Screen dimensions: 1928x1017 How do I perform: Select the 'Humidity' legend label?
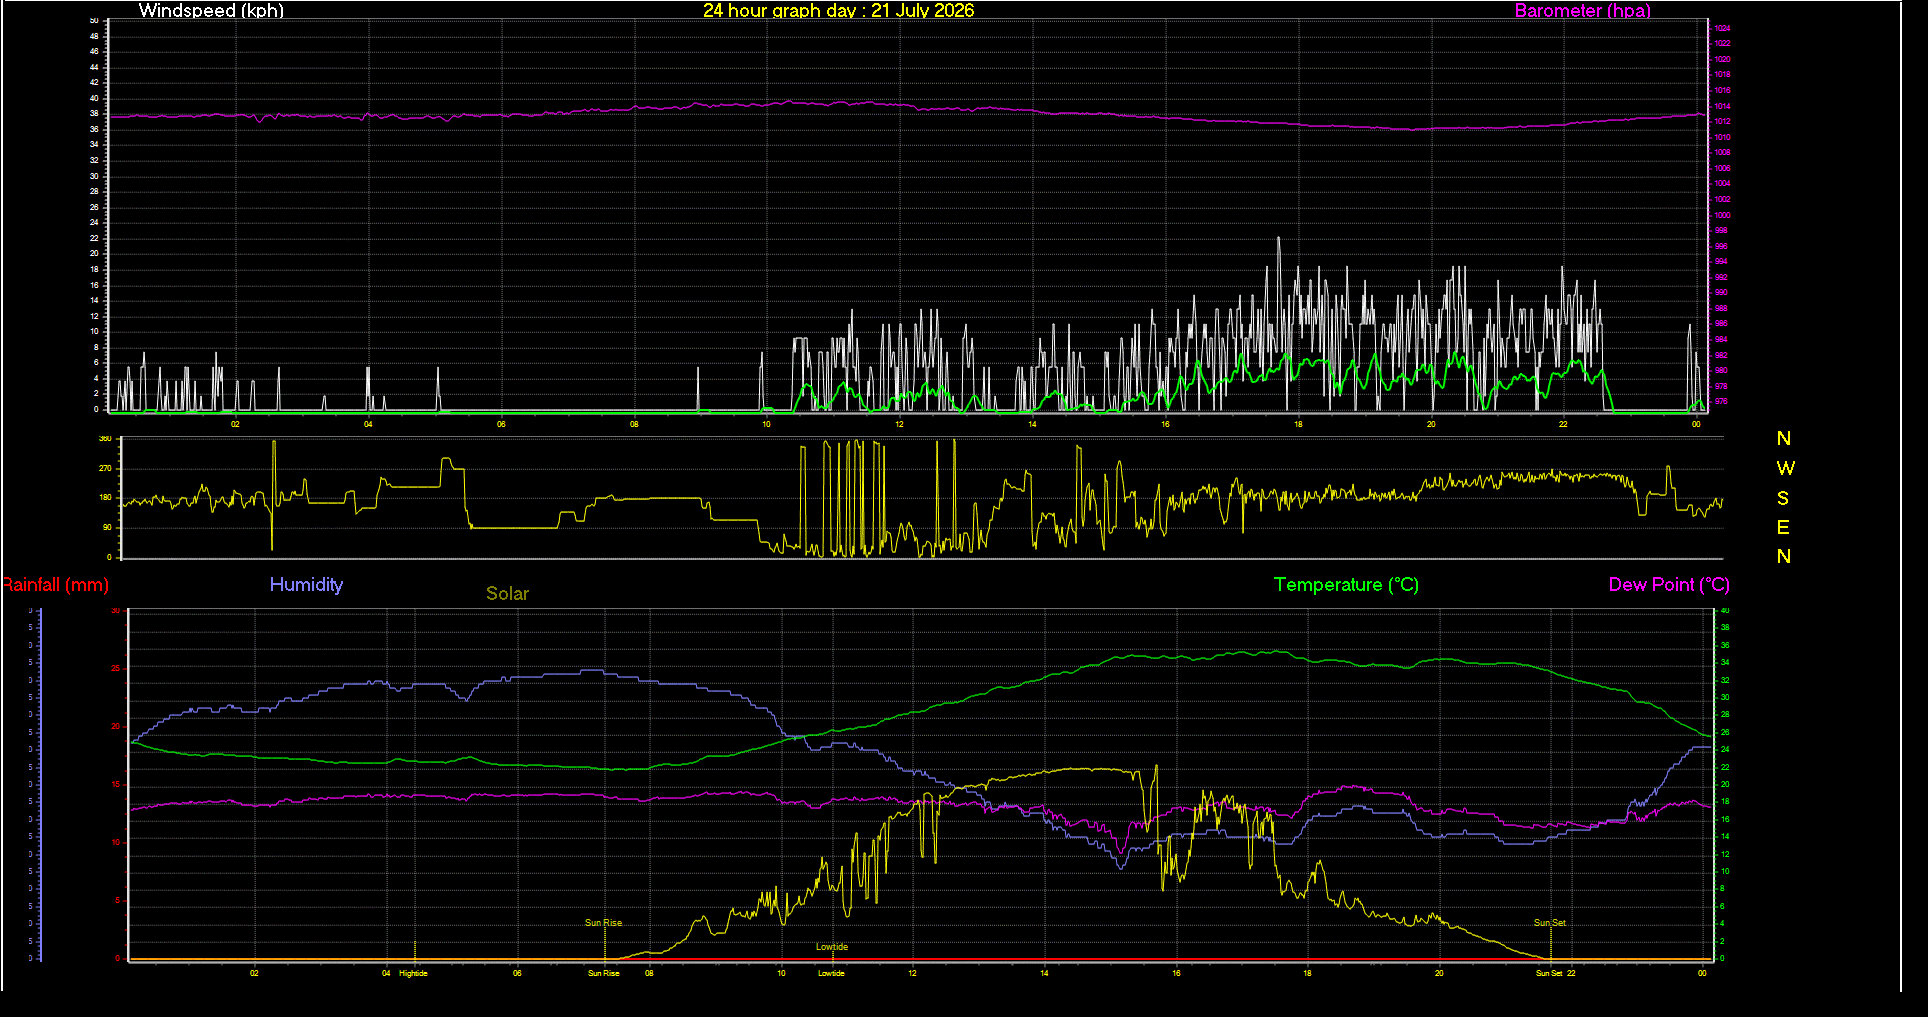coord(306,585)
